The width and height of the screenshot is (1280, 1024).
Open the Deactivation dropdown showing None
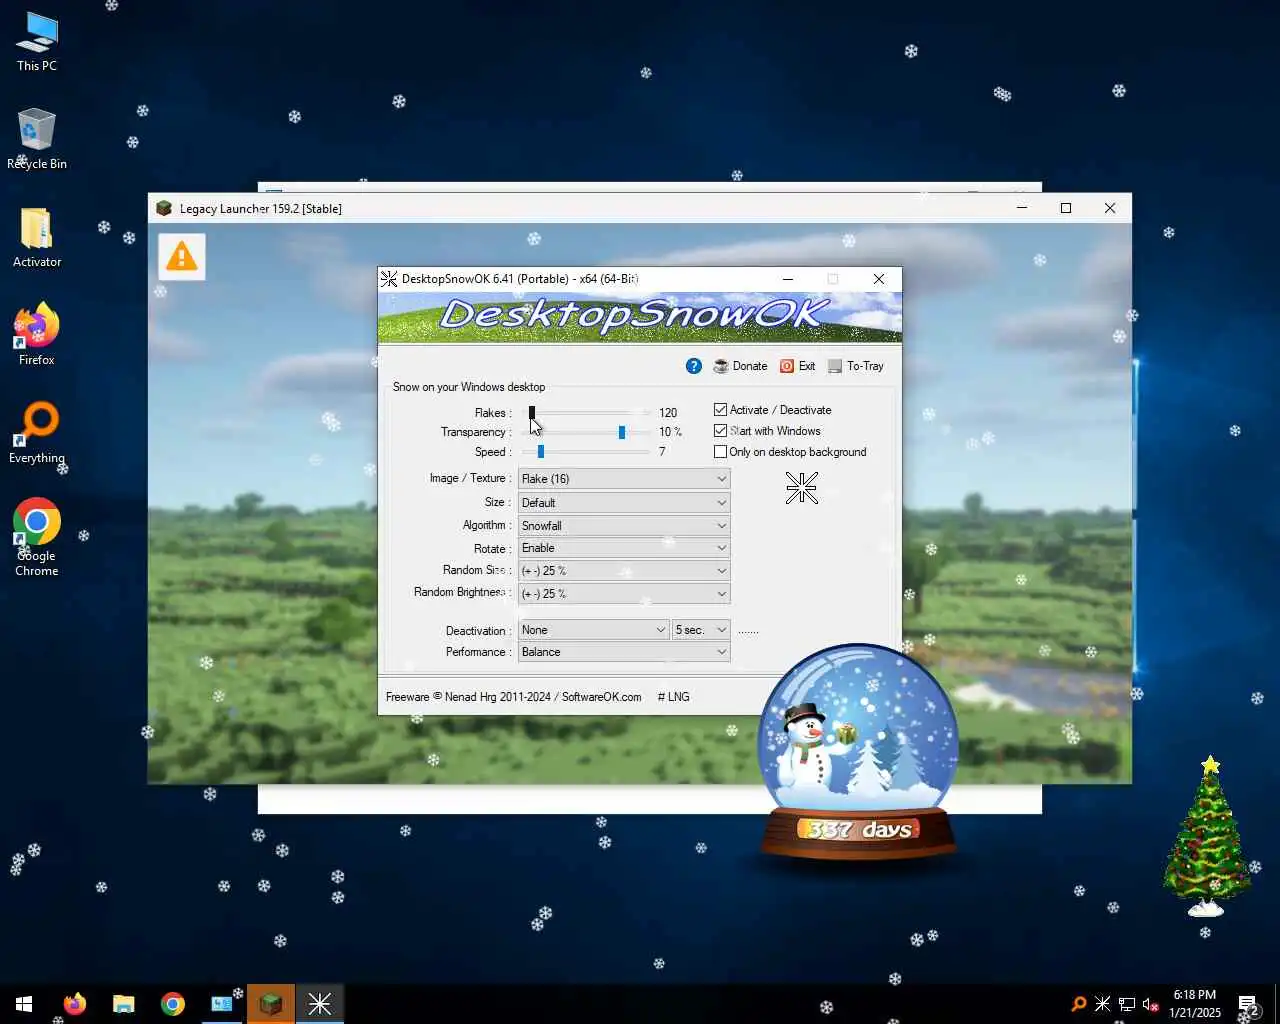pos(593,630)
